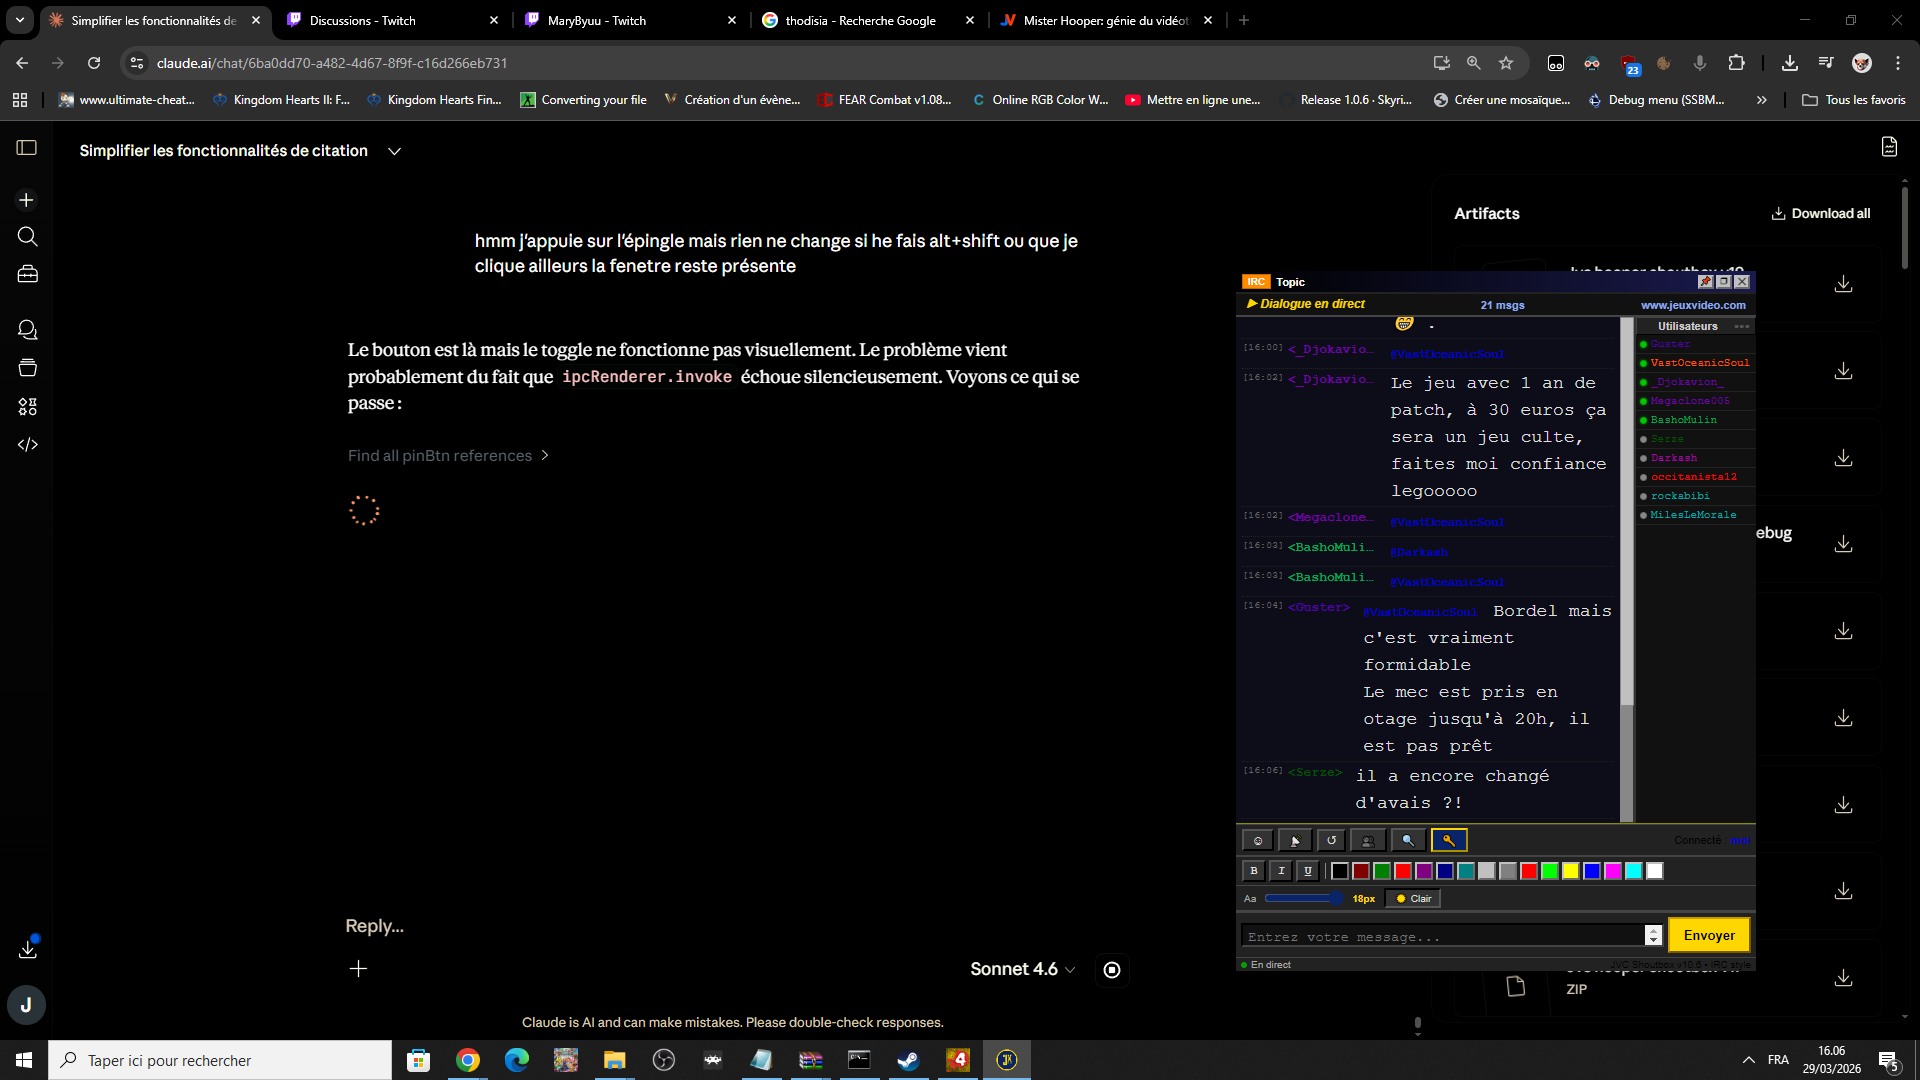Pick the yellow color swatch in the shoutbox
The height and width of the screenshot is (1080, 1920).
(1571, 871)
